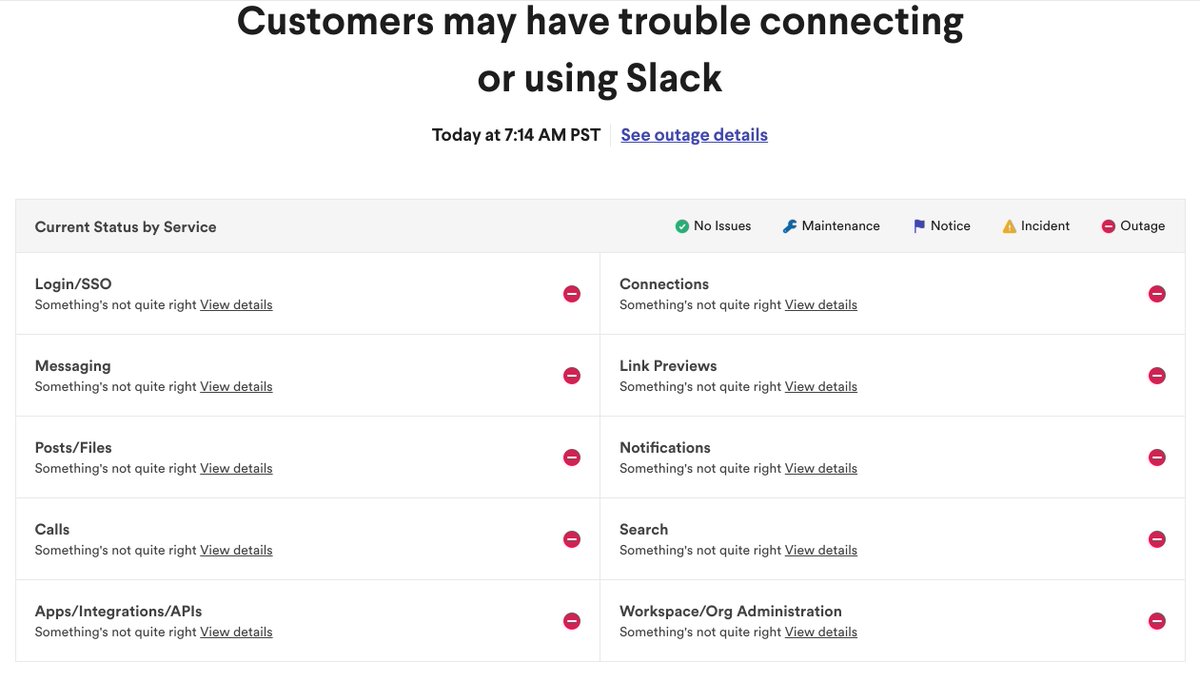View details for Posts/Files
This screenshot has height=681, width=1200.
click(x=236, y=469)
